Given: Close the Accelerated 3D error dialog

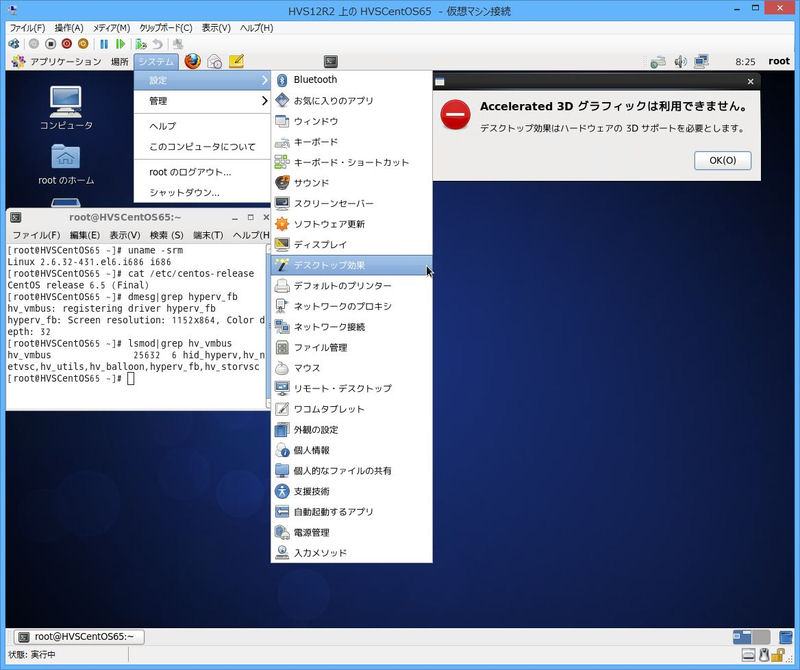Looking at the screenshot, I should tap(750, 81).
